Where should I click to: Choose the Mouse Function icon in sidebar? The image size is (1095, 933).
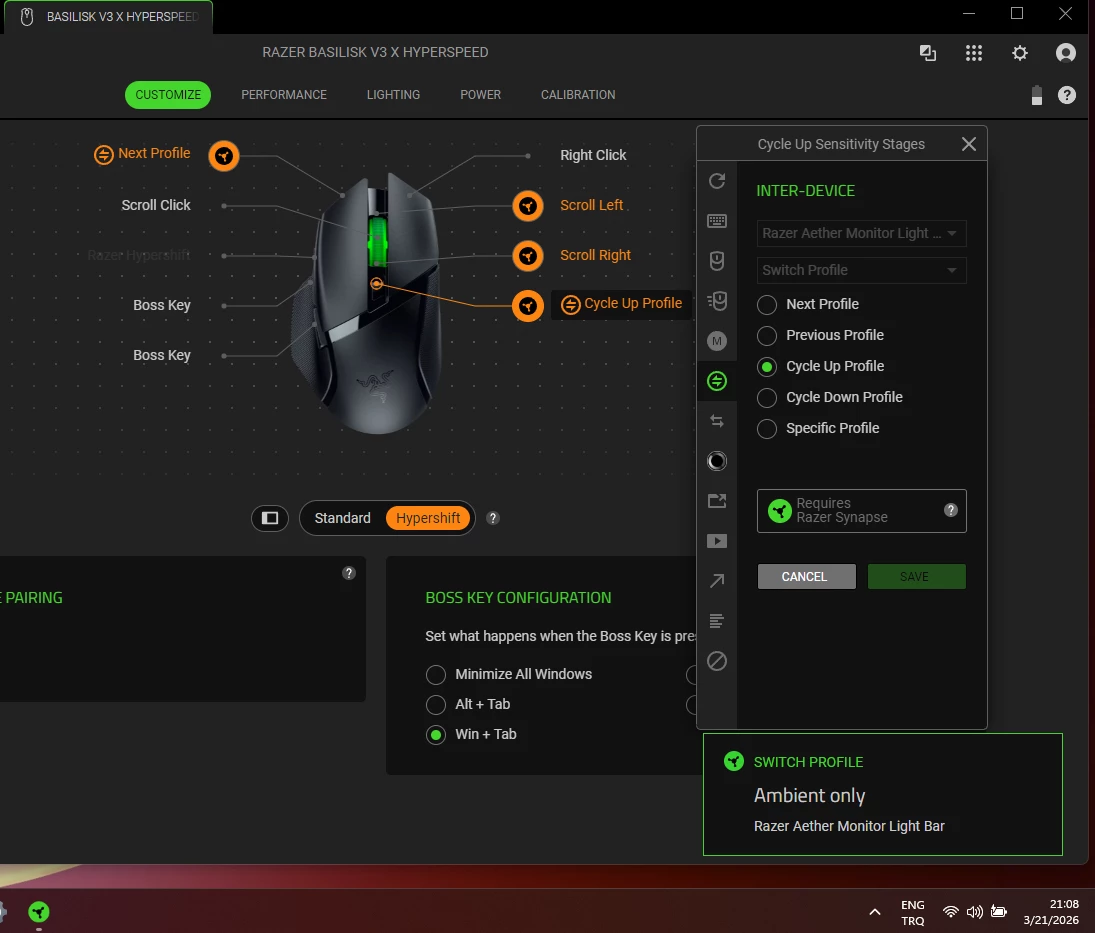(716, 261)
